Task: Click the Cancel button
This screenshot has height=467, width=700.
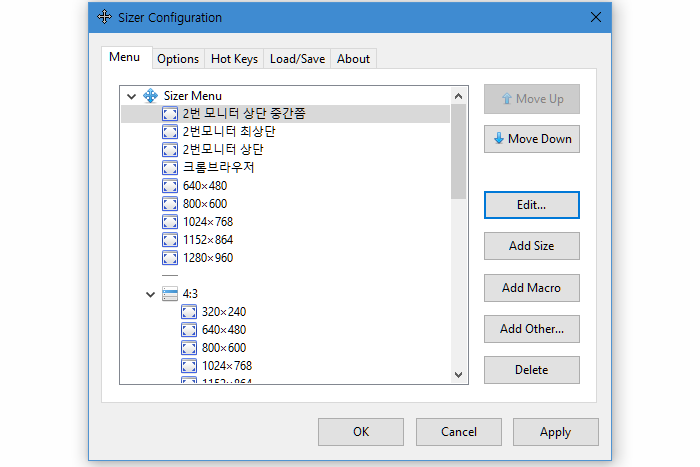Action: [459, 432]
